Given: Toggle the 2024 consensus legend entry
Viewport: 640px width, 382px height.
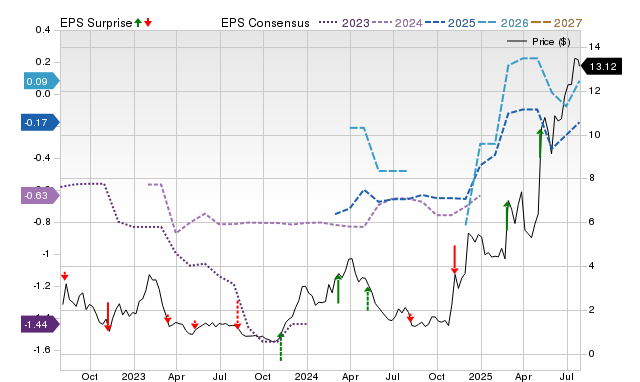Looking at the screenshot, I should click(x=397, y=23).
